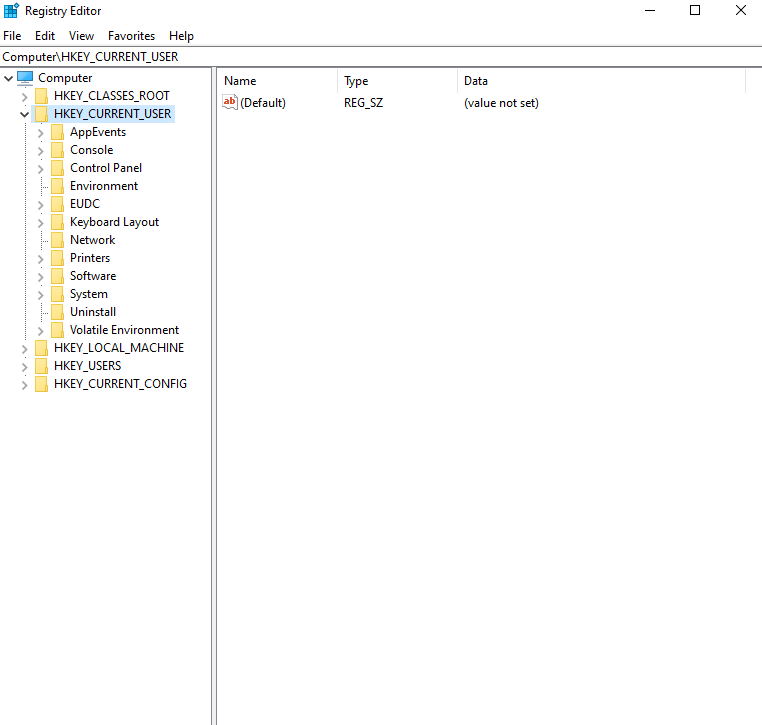
Task: Click the REG_SZ type cell
Action: pos(364,103)
